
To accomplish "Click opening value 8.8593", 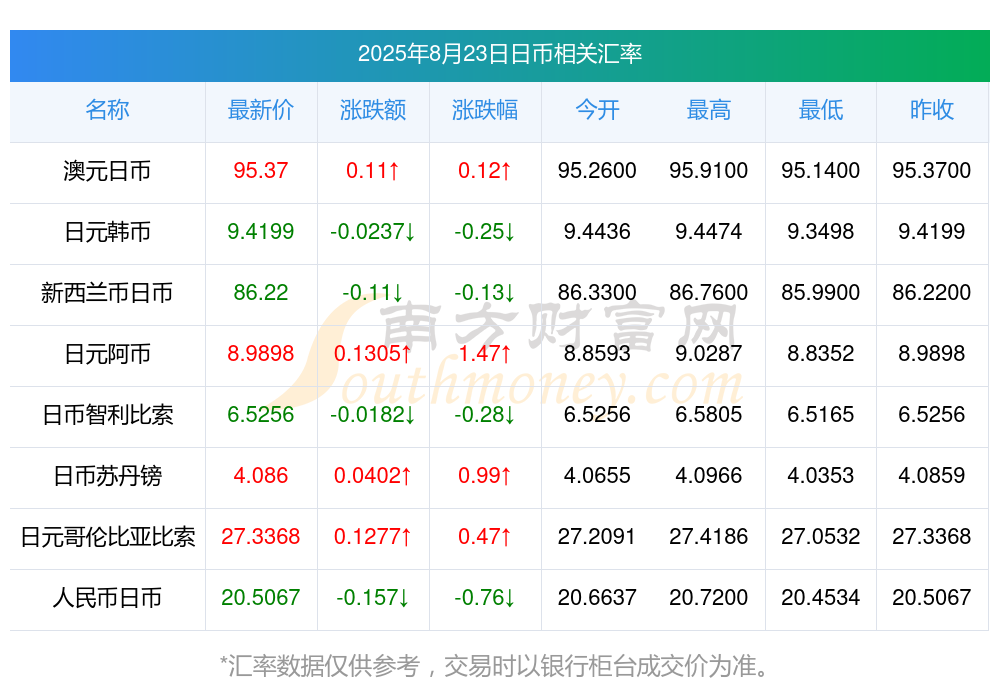I will (x=597, y=353).
